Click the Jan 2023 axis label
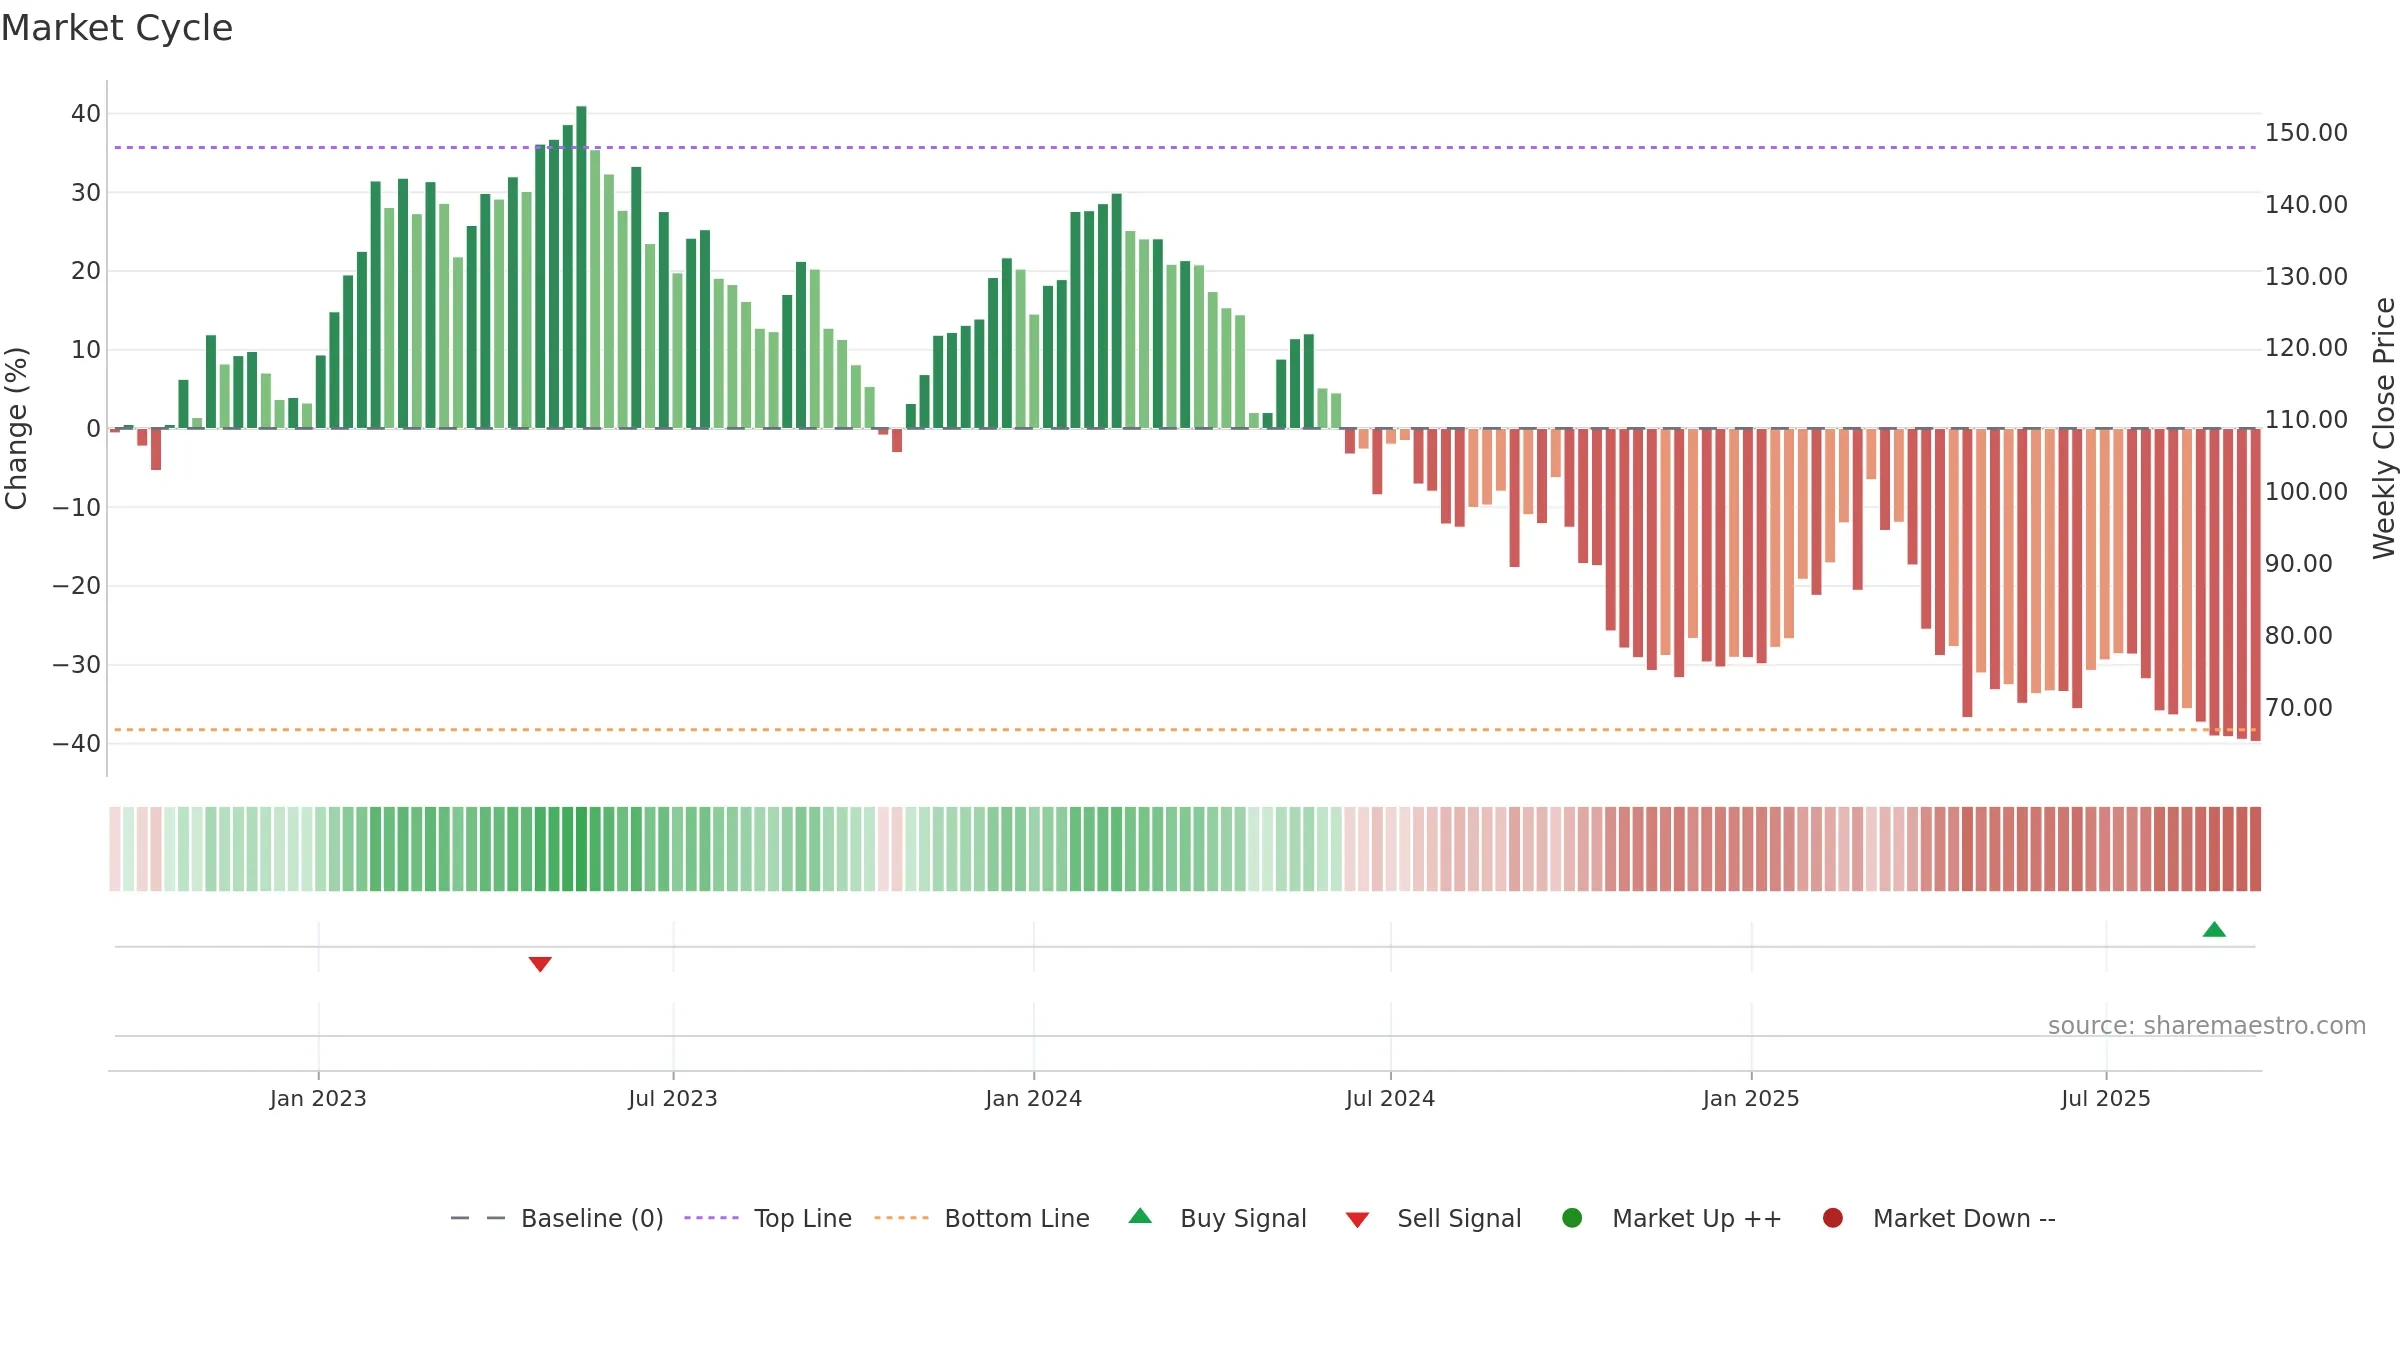This screenshot has width=2400, height=1350. pyautogui.click(x=318, y=1098)
